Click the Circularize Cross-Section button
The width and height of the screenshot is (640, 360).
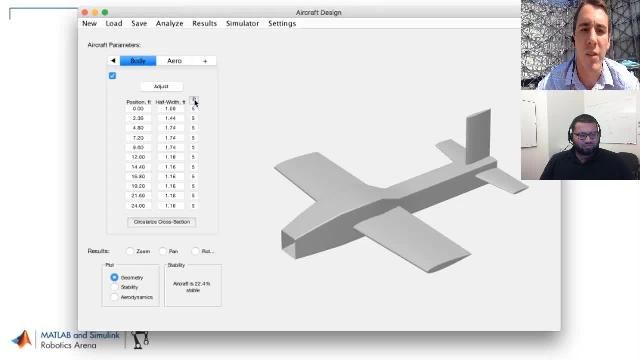(x=162, y=222)
